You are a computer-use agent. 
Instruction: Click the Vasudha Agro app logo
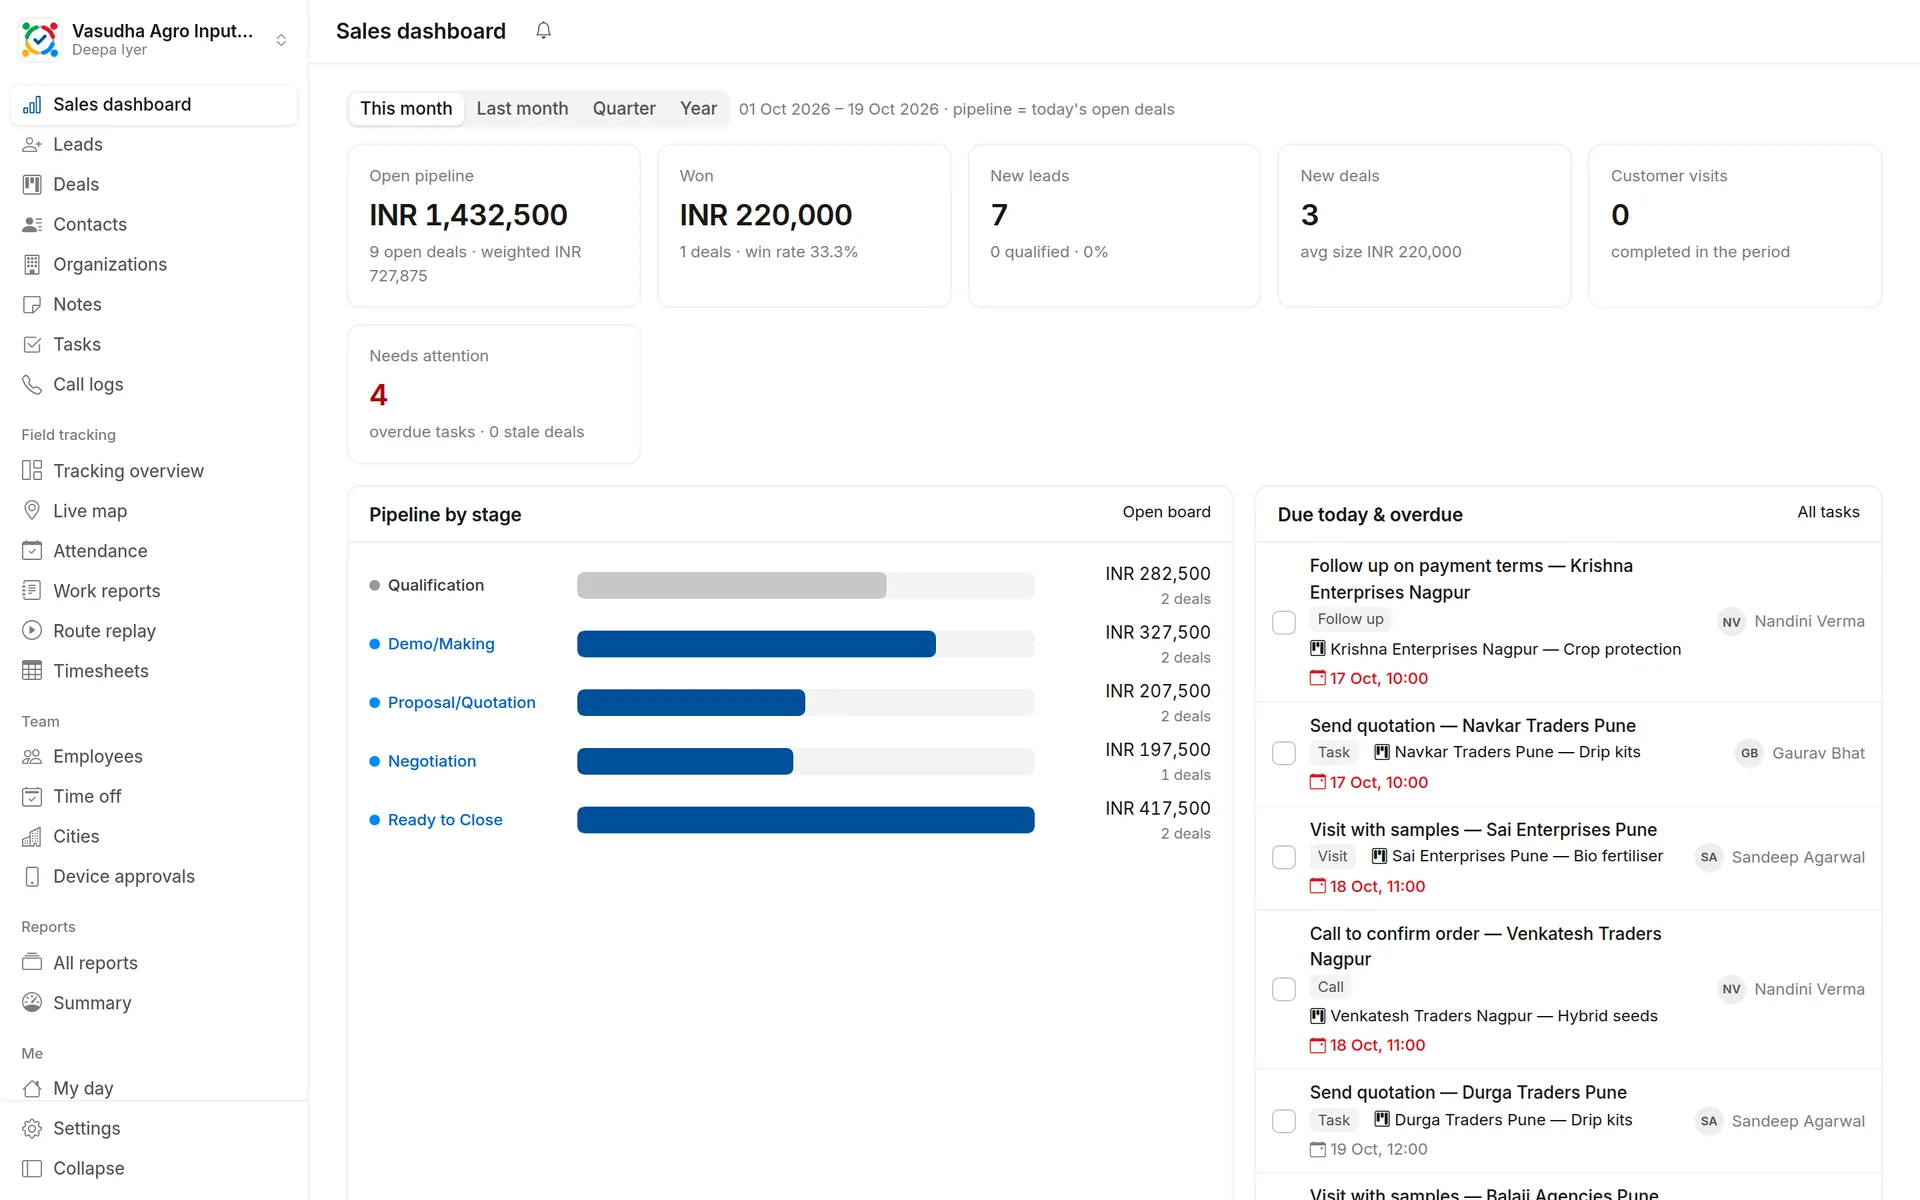(x=40, y=39)
